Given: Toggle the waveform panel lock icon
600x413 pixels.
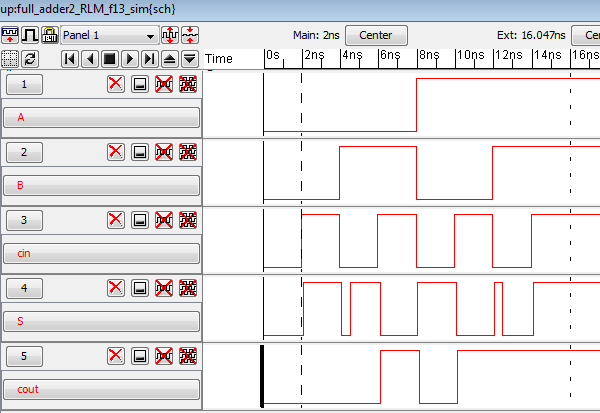Looking at the screenshot, I should 50,35.
